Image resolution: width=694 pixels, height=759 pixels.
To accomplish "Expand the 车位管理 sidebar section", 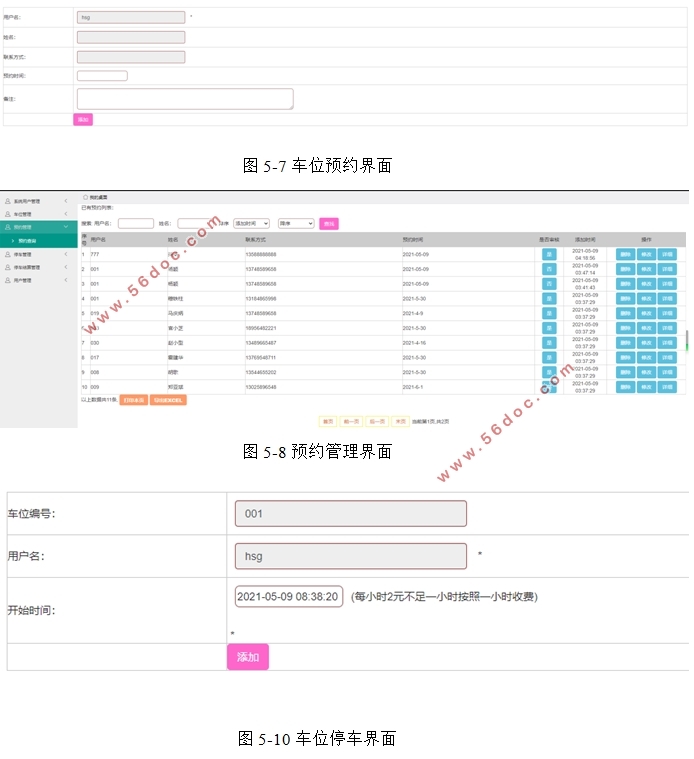I will [x=37, y=214].
